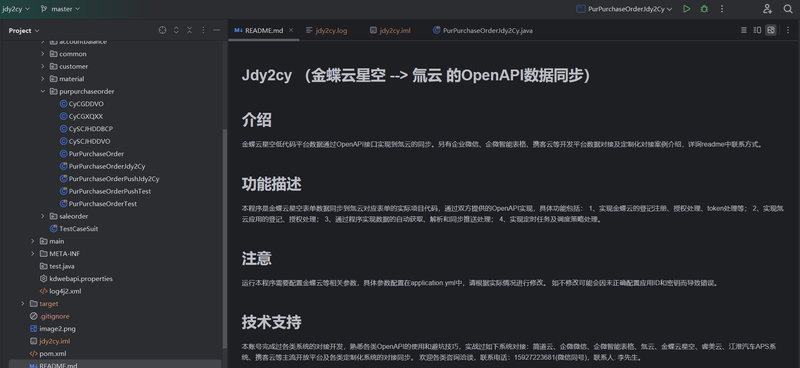Select log4j2.xml file in tree
The image size is (800, 368).
65,291
